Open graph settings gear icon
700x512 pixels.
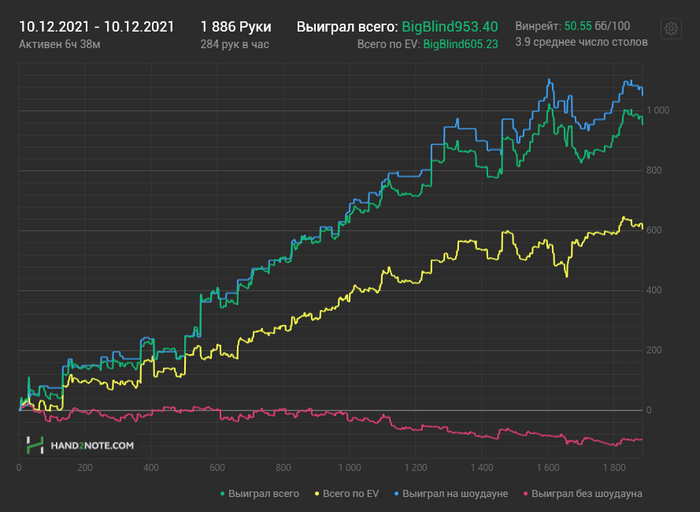pyautogui.click(x=671, y=29)
